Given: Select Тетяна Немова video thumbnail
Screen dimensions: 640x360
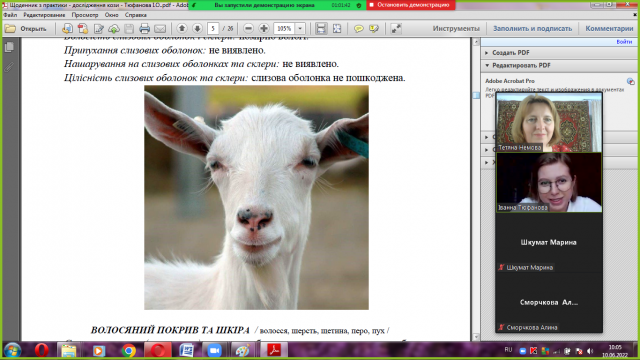Looking at the screenshot, I should pyautogui.click(x=549, y=122).
